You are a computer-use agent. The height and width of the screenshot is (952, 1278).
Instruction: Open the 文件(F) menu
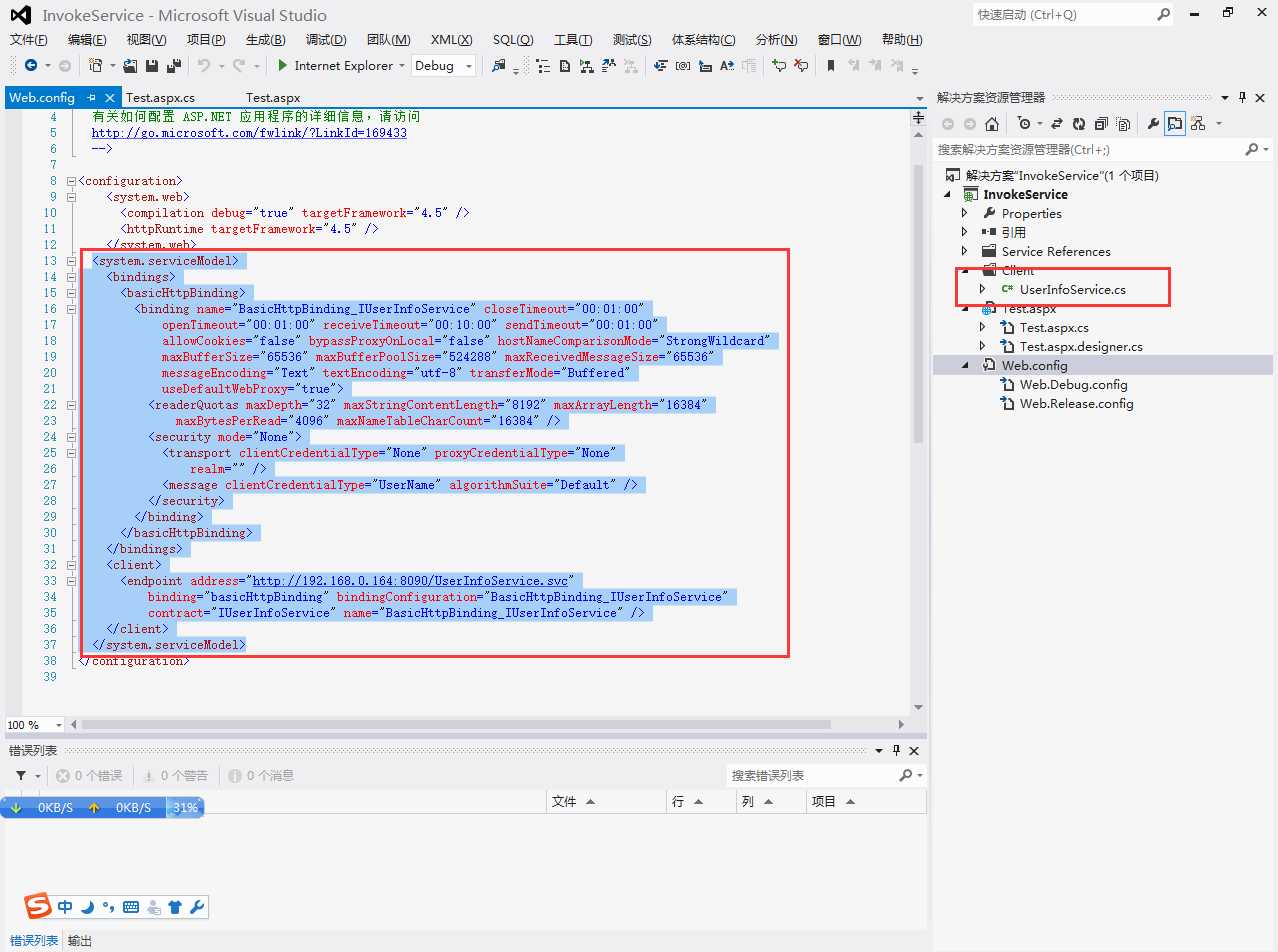click(29, 40)
